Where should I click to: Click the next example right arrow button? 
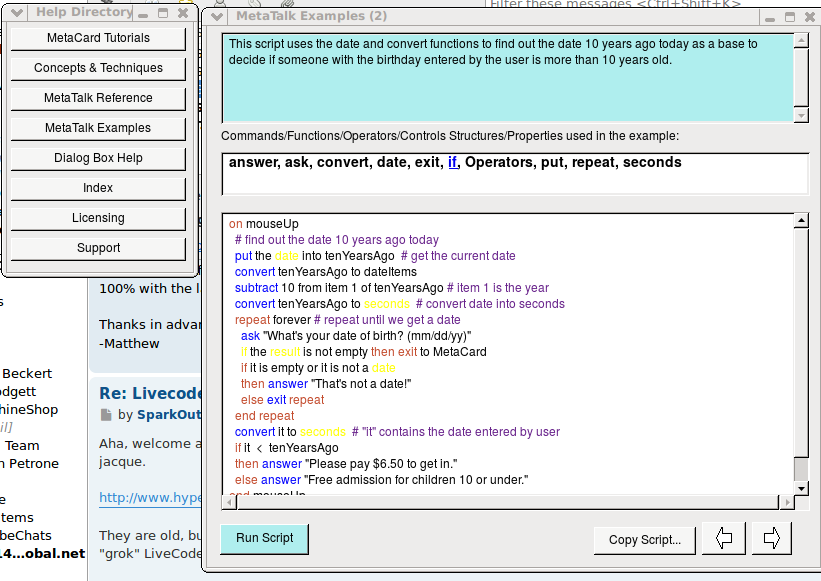click(x=771, y=539)
